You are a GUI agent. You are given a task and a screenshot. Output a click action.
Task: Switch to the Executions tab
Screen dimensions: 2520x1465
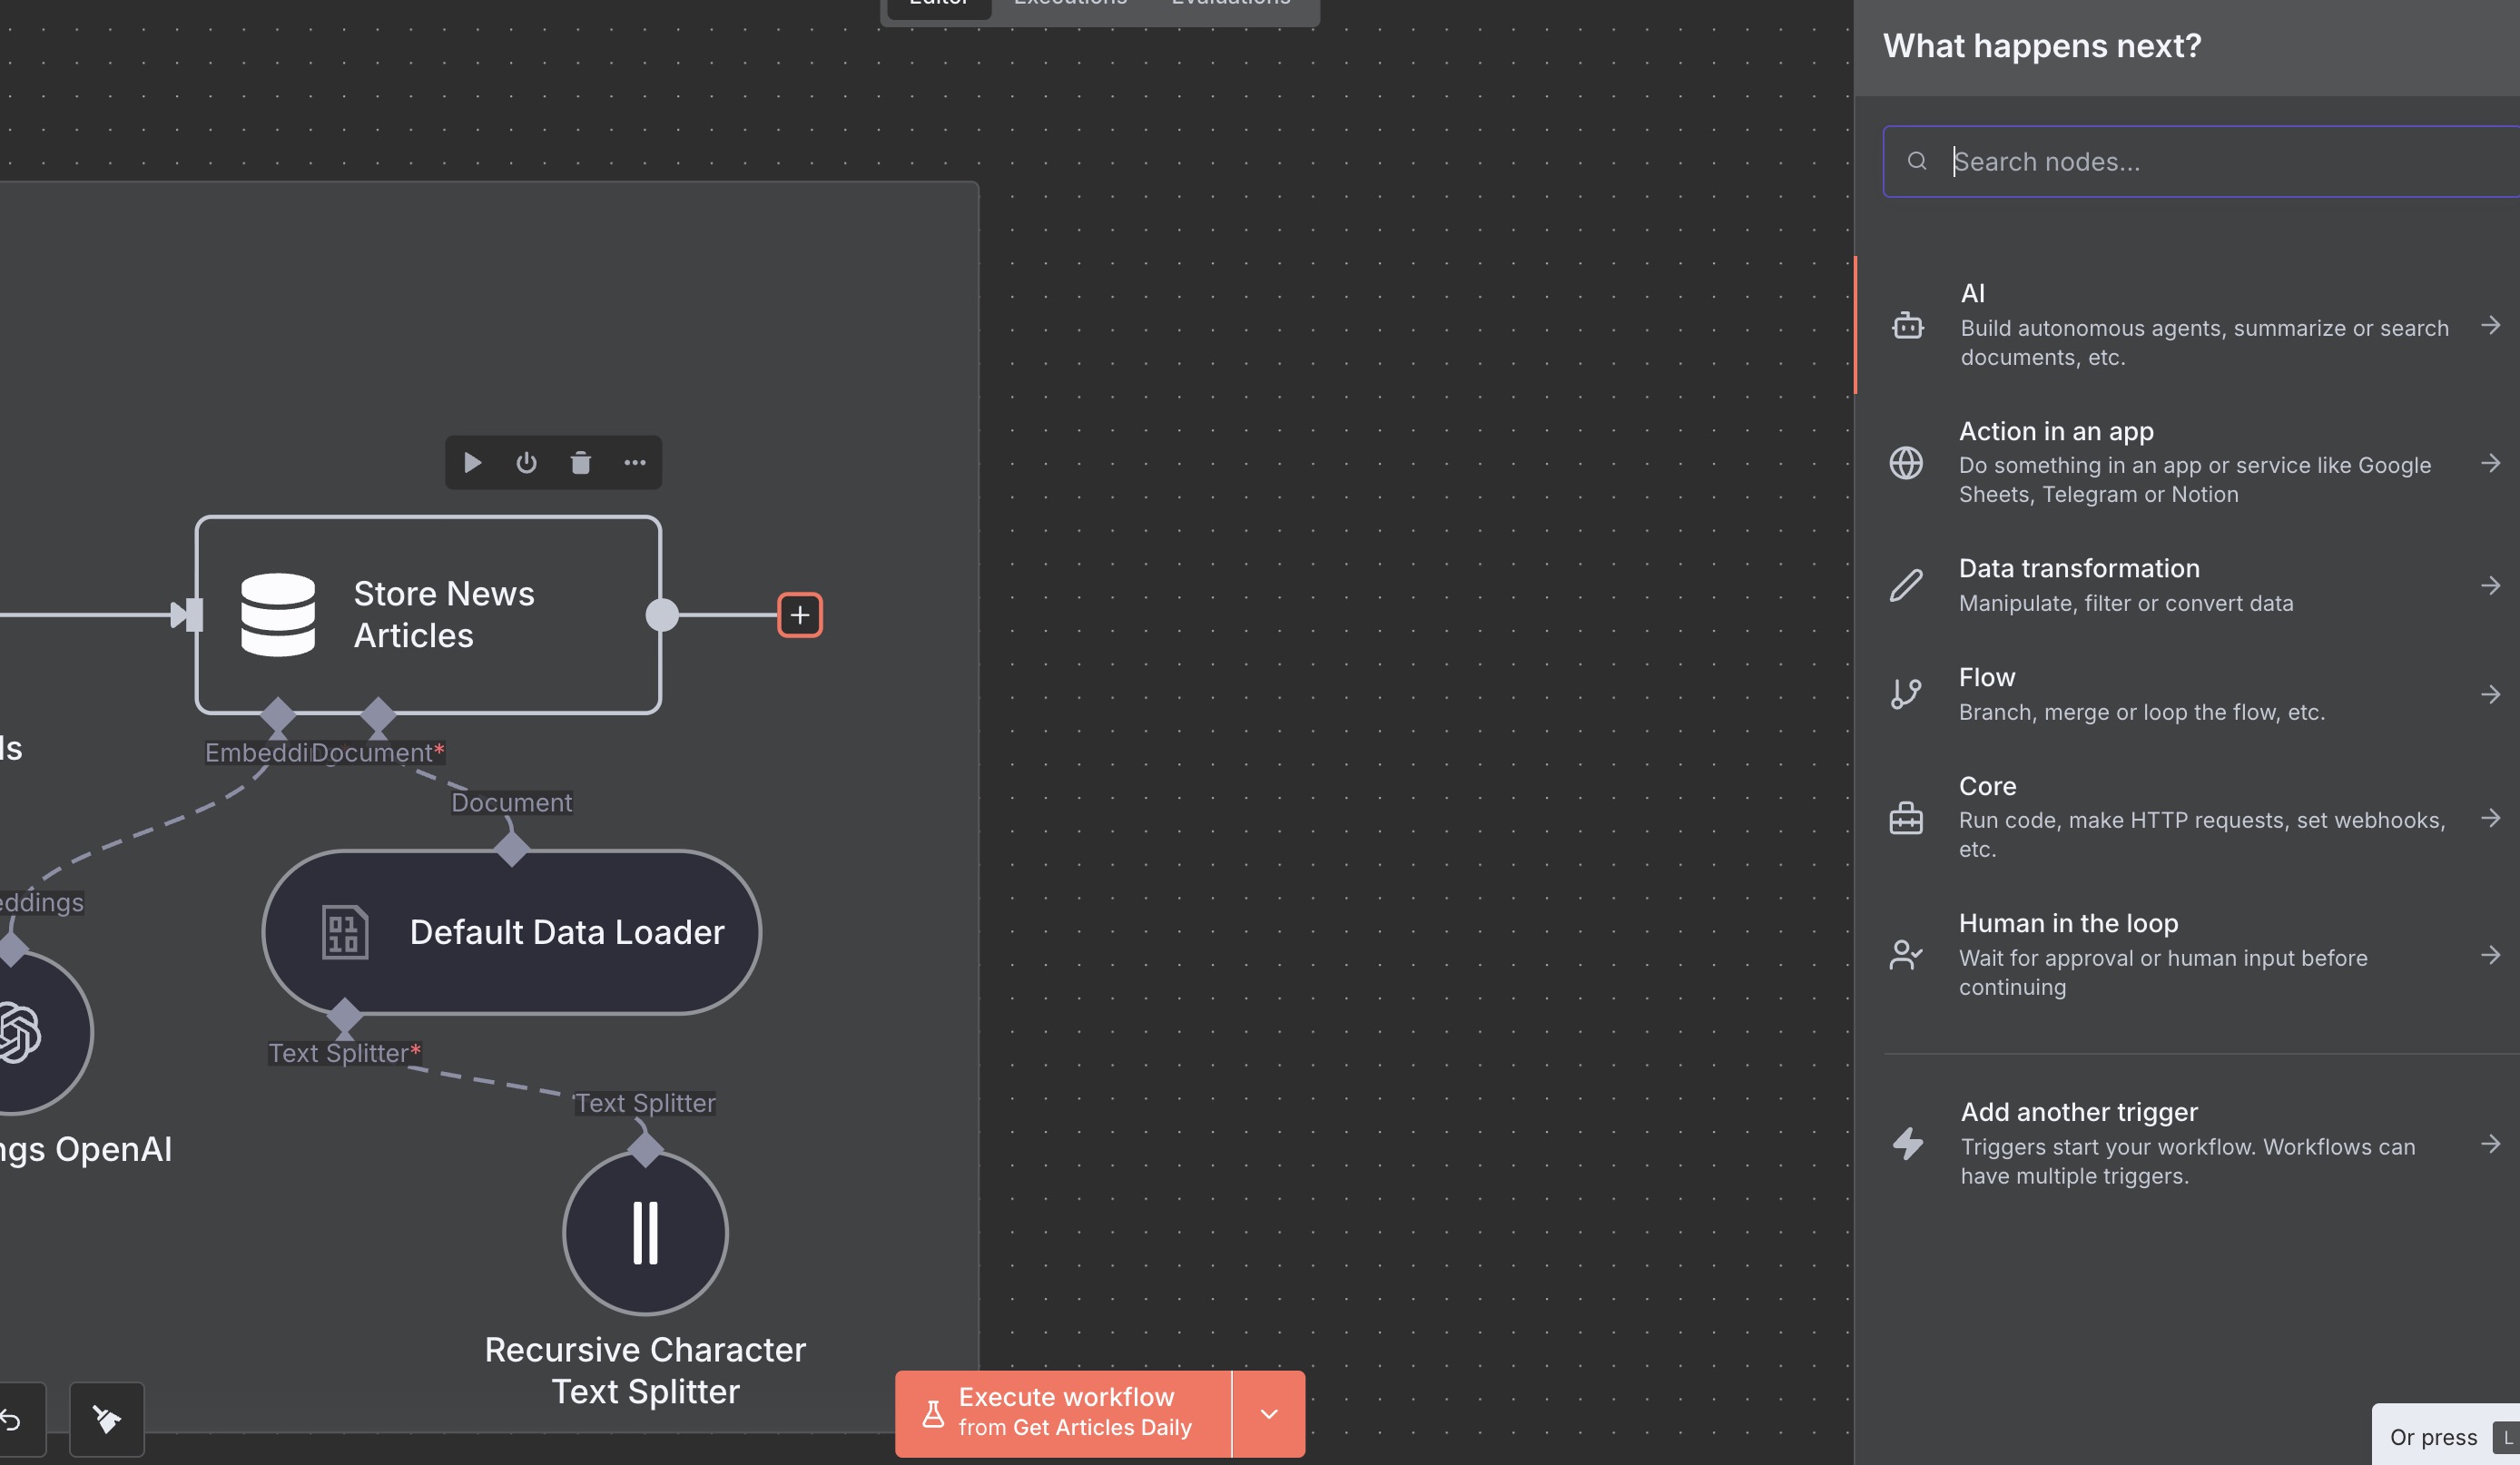click(x=1069, y=5)
